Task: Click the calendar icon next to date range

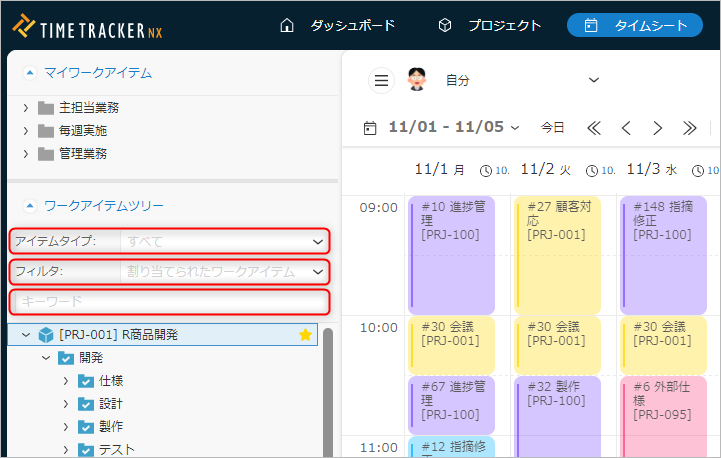Action: tap(370, 128)
